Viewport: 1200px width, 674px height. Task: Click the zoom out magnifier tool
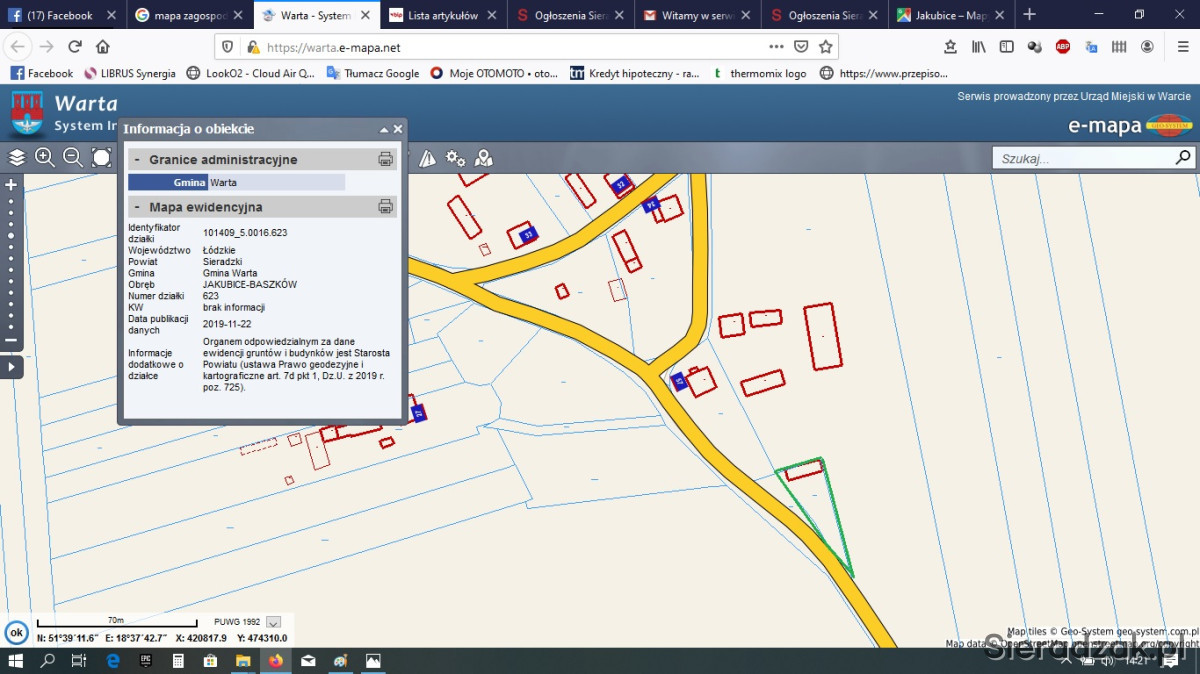pos(73,157)
